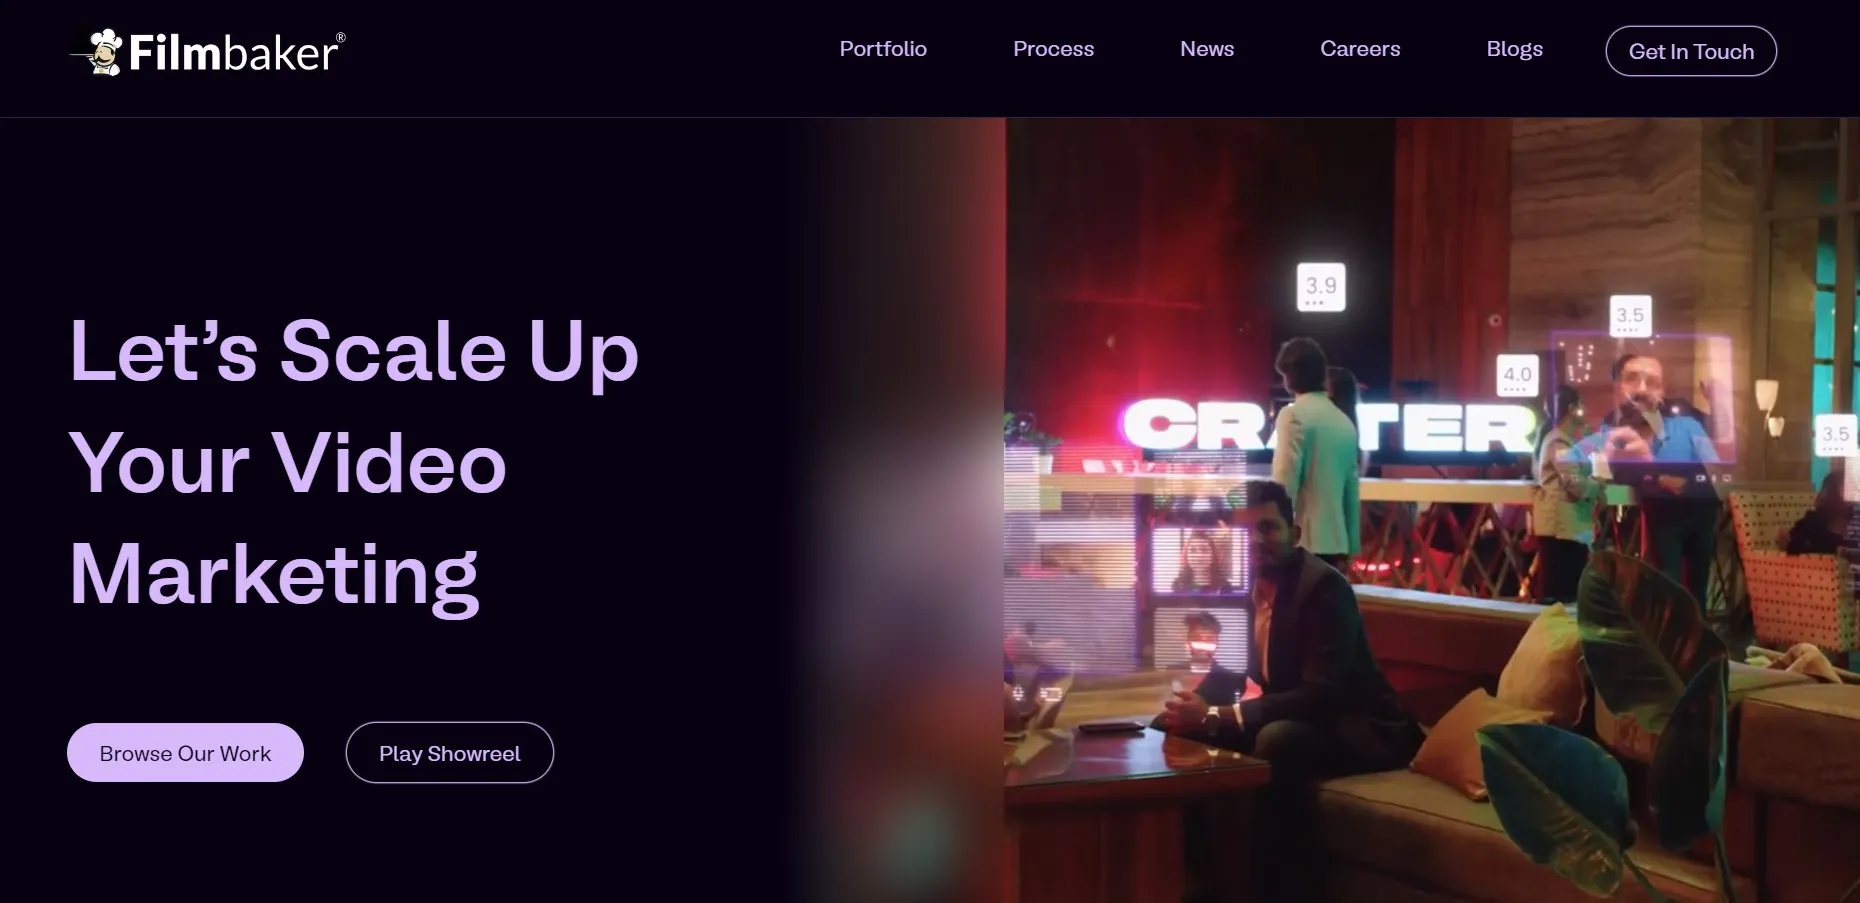The width and height of the screenshot is (1860, 903).
Task: Click the Filmbaker chef logo icon
Action: 98,51
